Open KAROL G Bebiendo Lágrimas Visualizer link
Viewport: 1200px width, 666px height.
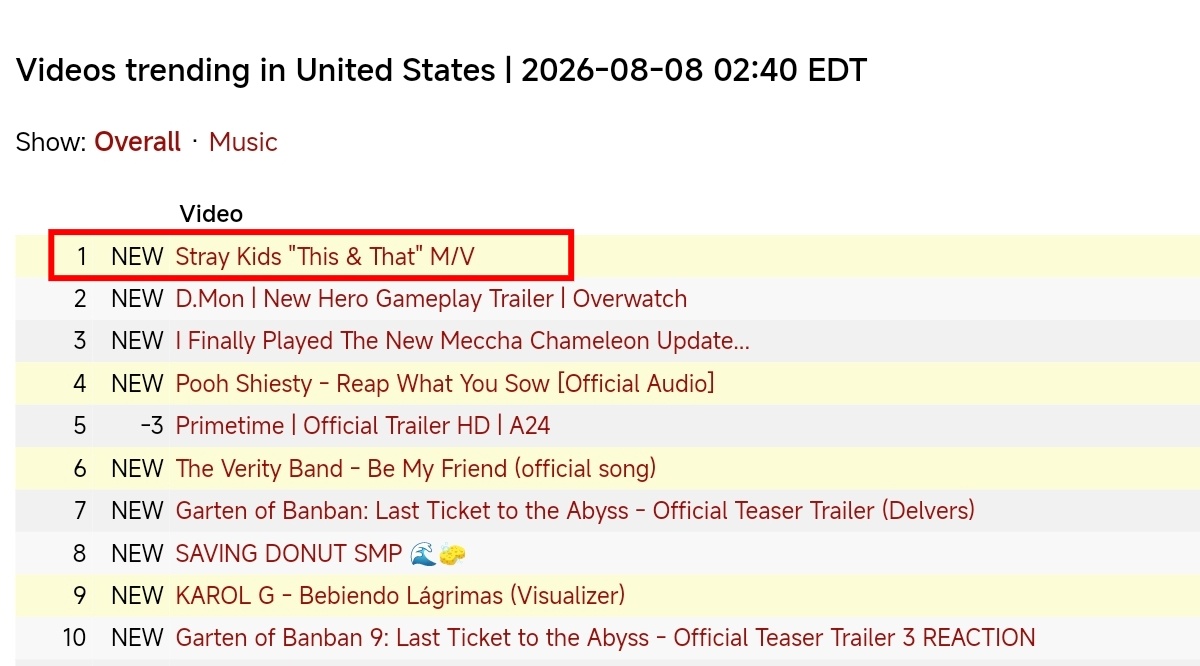tap(400, 596)
